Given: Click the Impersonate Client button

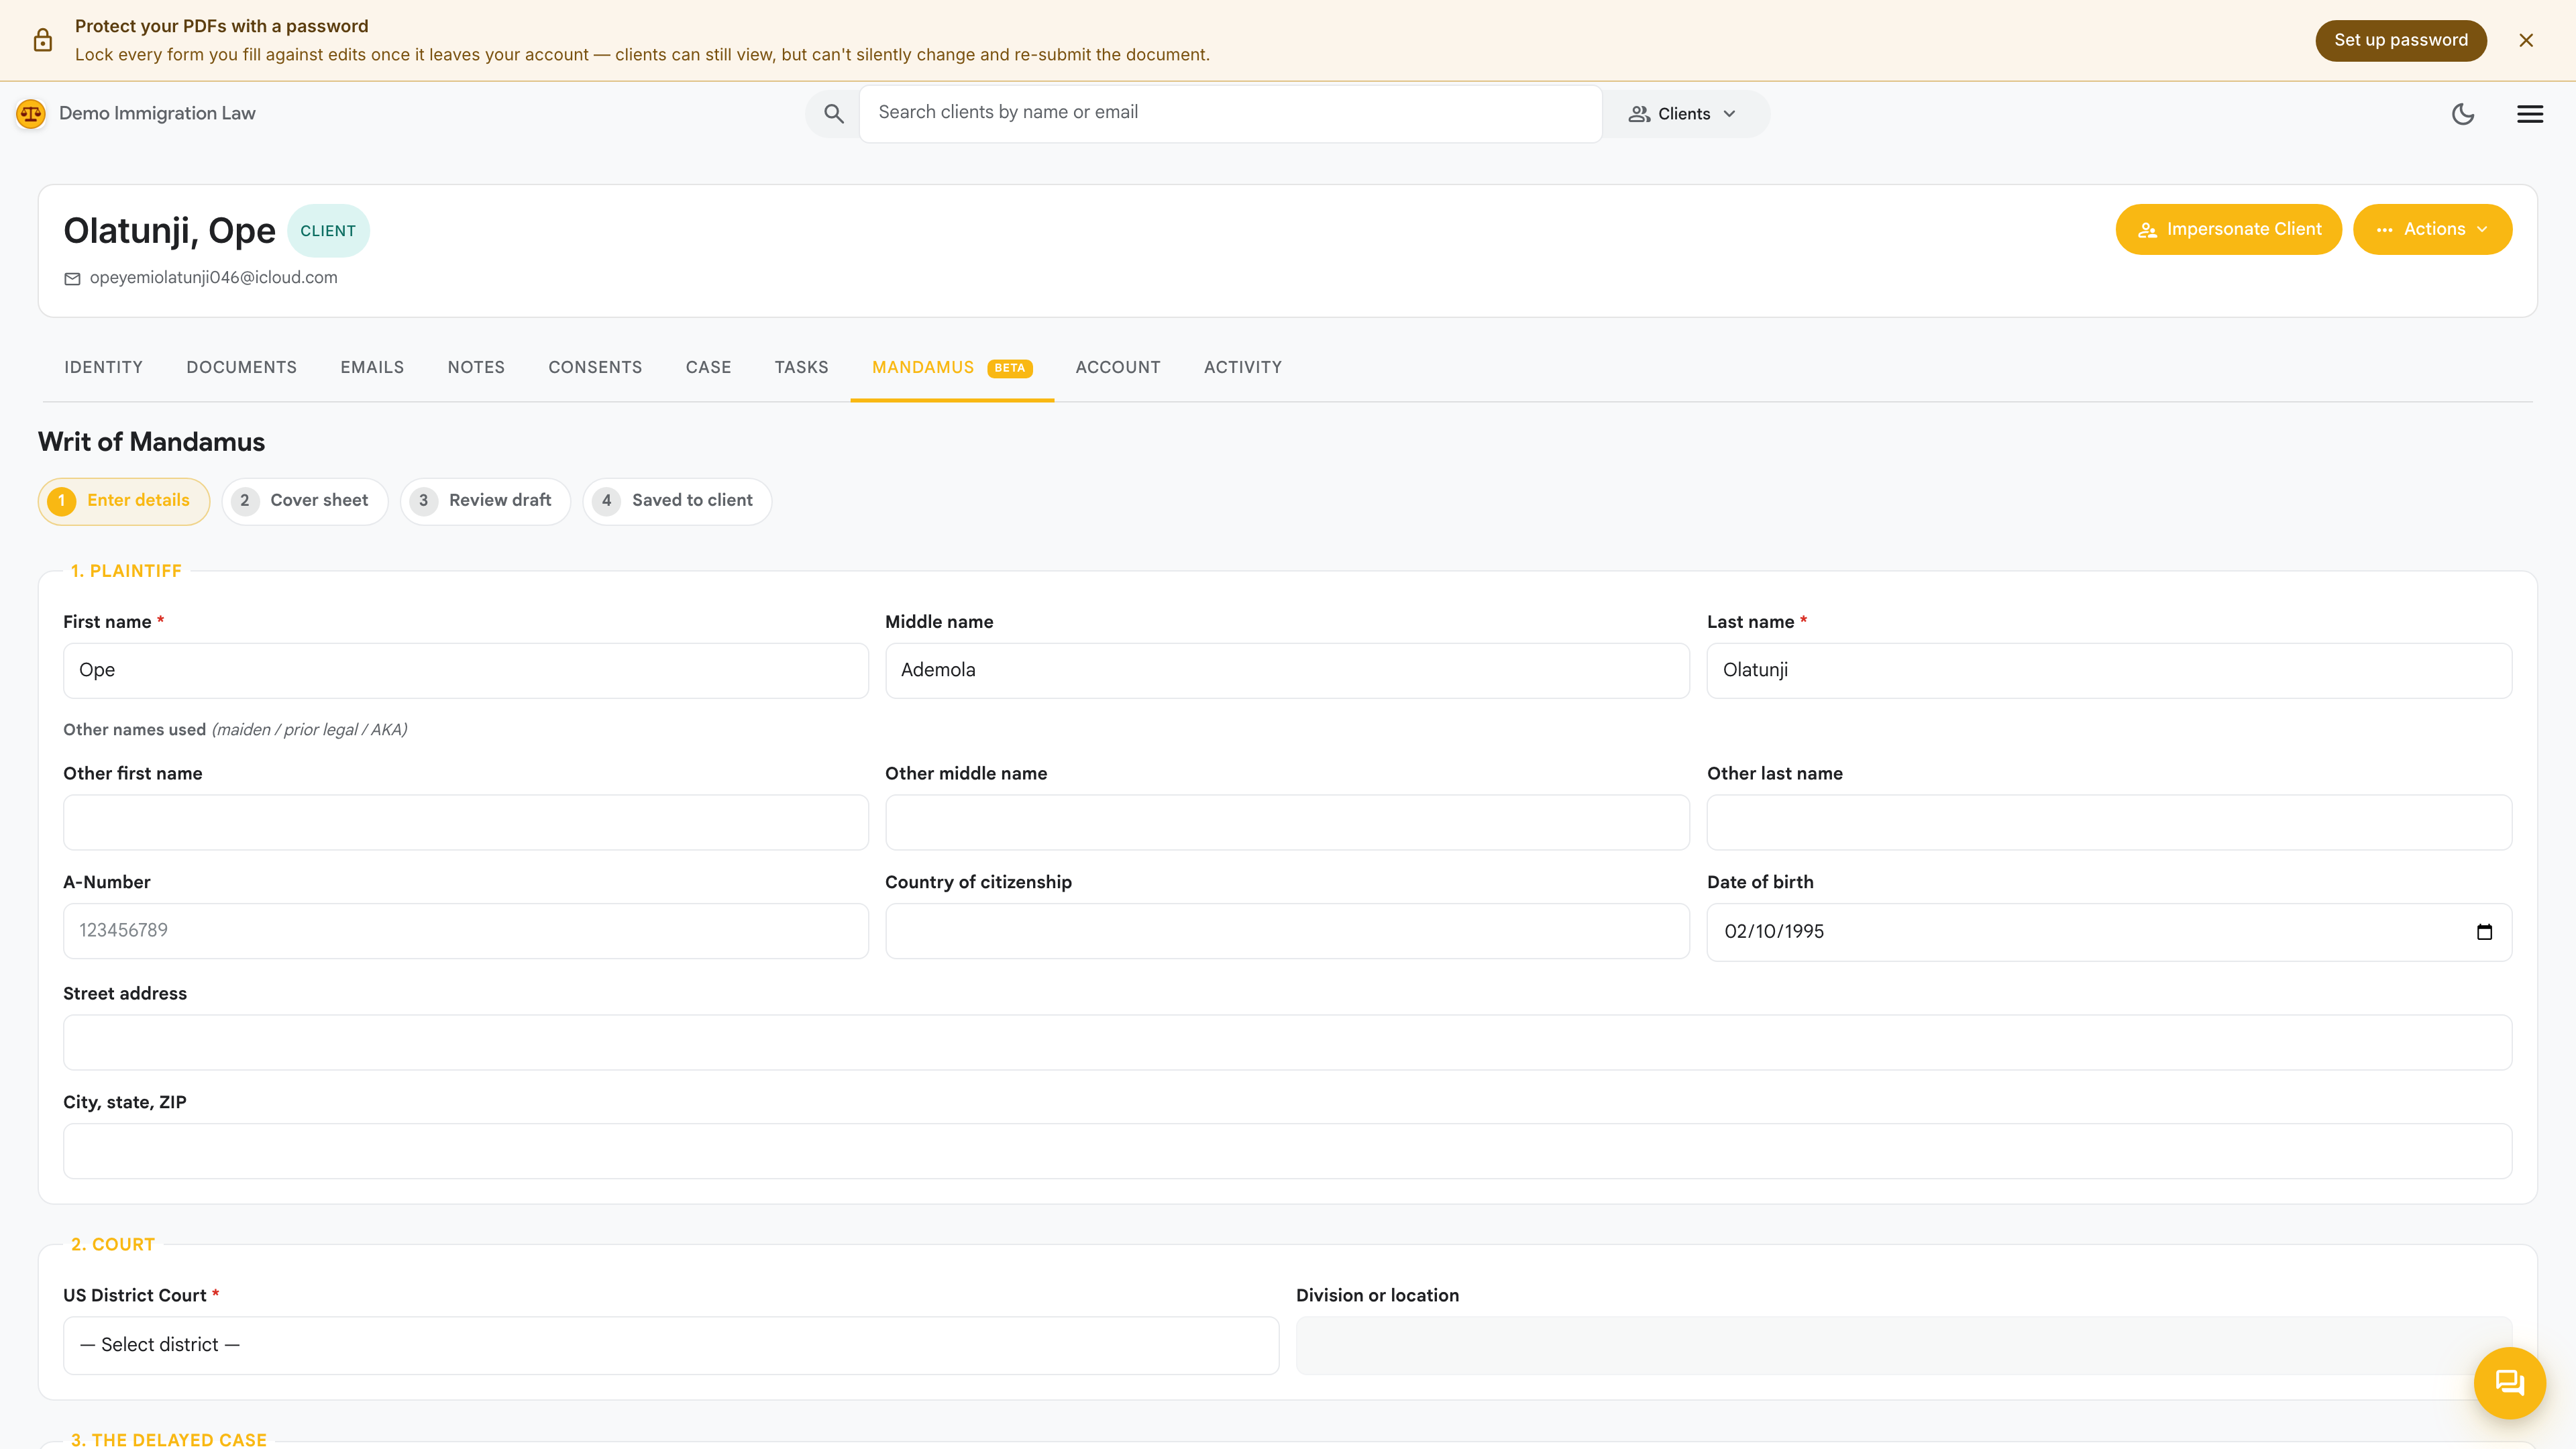Looking at the screenshot, I should [x=2228, y=229].
